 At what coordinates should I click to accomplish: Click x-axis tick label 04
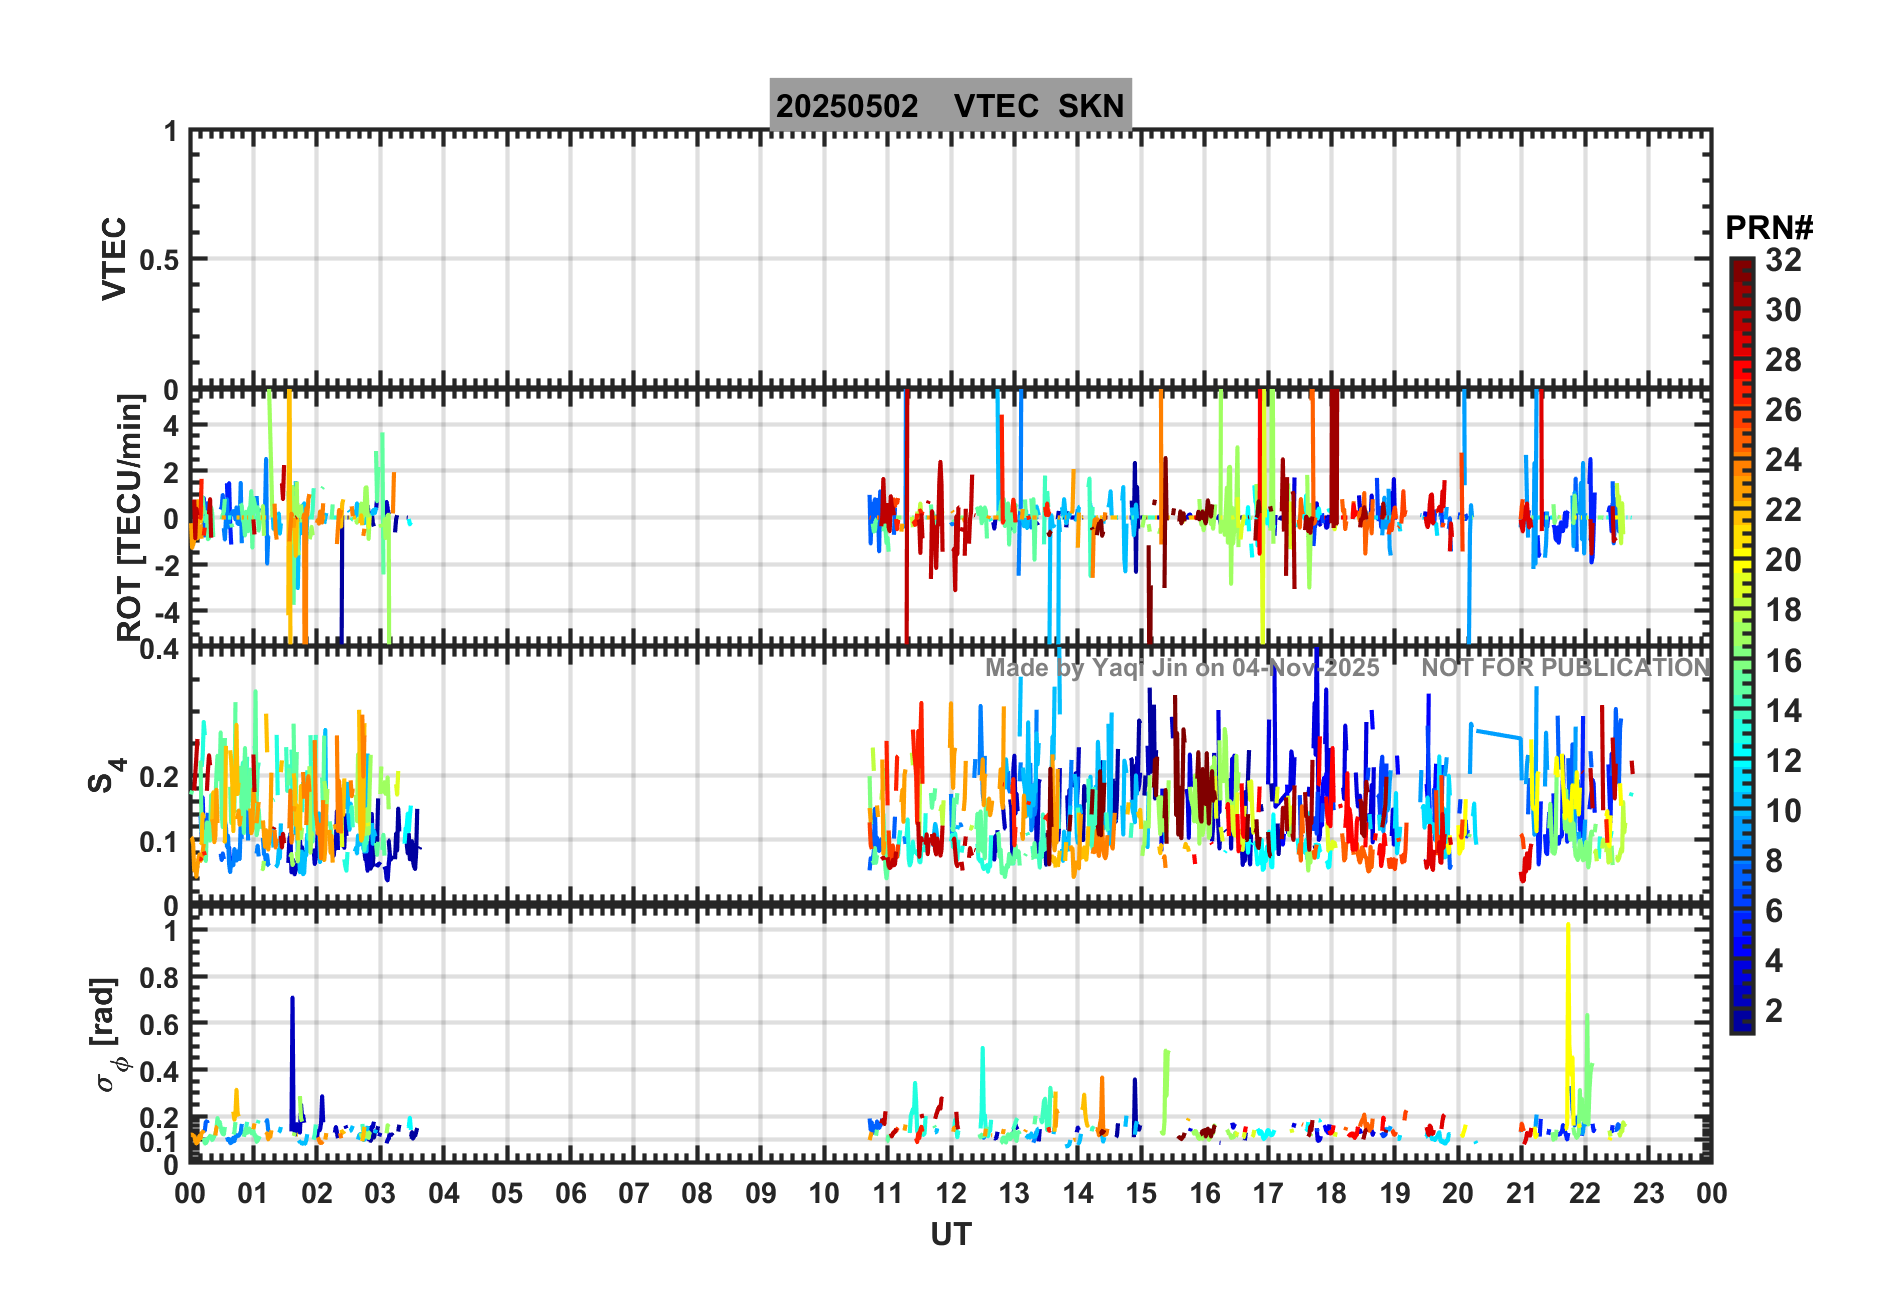coord(444,1194)
